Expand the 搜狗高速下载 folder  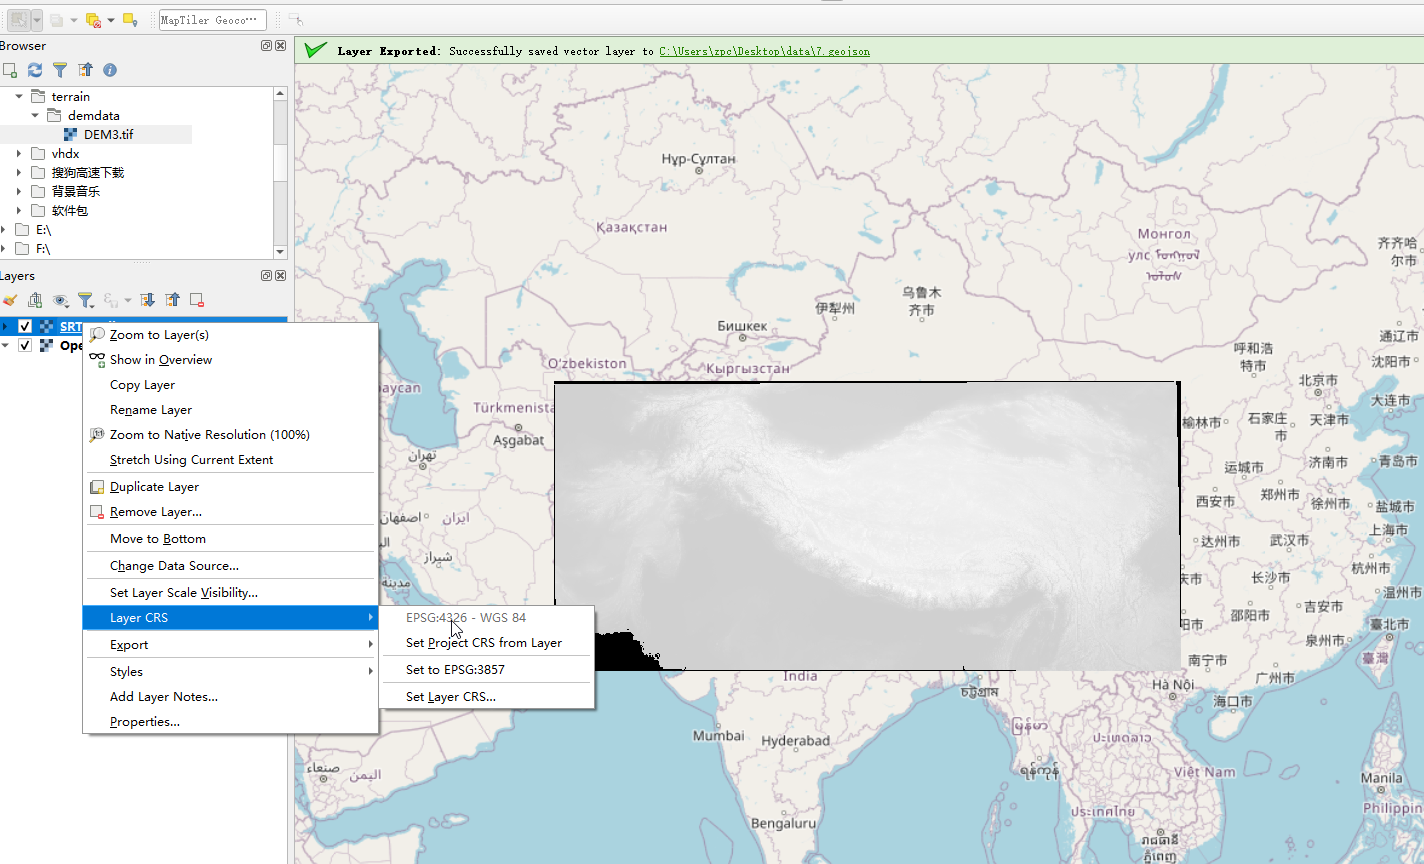coord(19,173)
